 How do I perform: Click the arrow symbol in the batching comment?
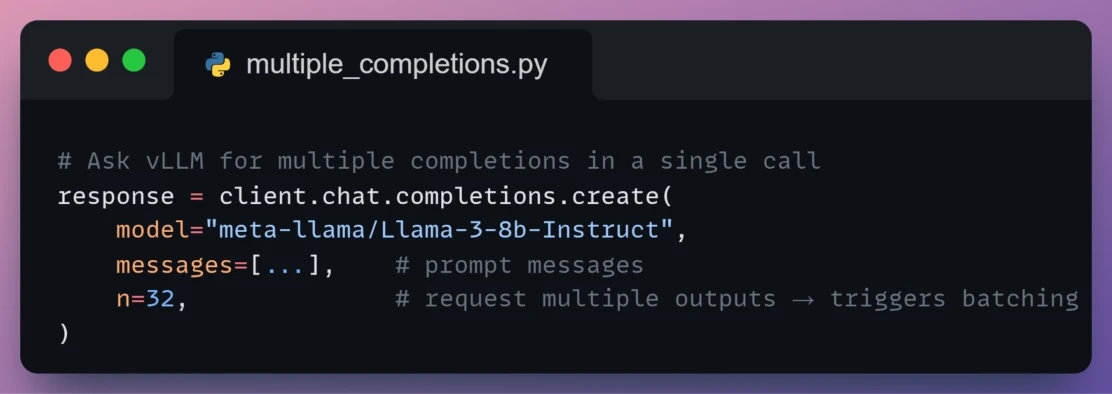pos(803,299)
